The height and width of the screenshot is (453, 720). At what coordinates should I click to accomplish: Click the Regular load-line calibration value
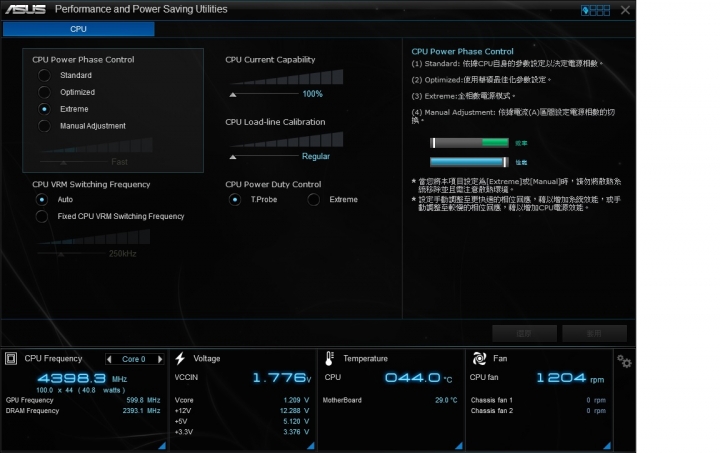coord(316,157)
